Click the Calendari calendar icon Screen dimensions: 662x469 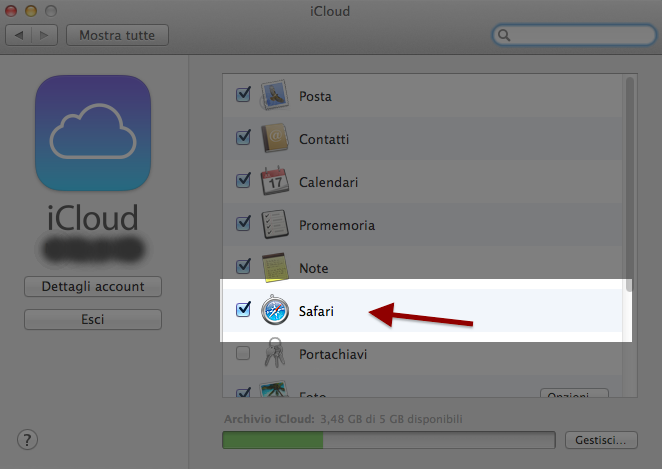pyautogui.click(x=274, y=181)
